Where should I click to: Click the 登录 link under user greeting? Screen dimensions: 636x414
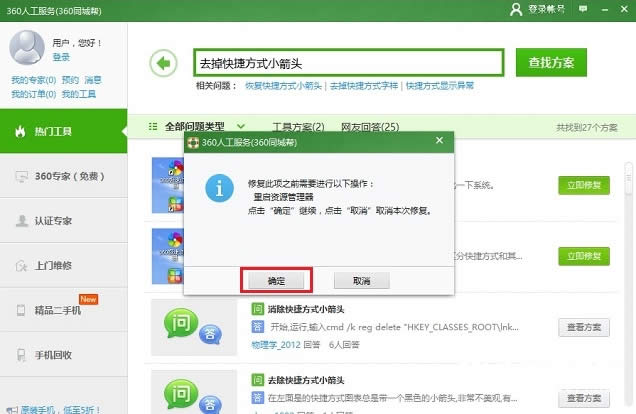click(61, 57)
